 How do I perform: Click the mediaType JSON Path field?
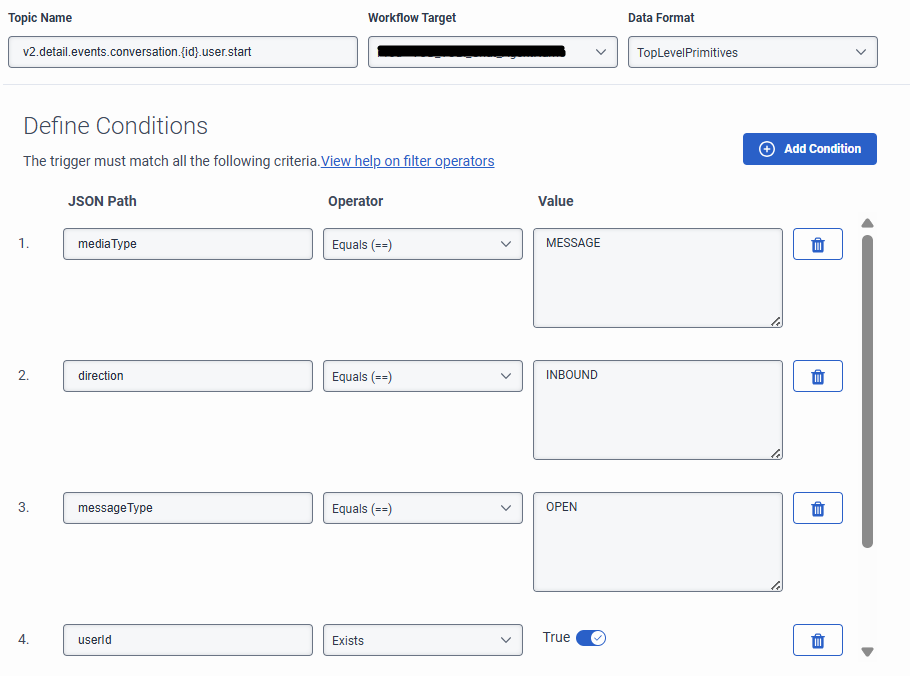pos(187,244)
